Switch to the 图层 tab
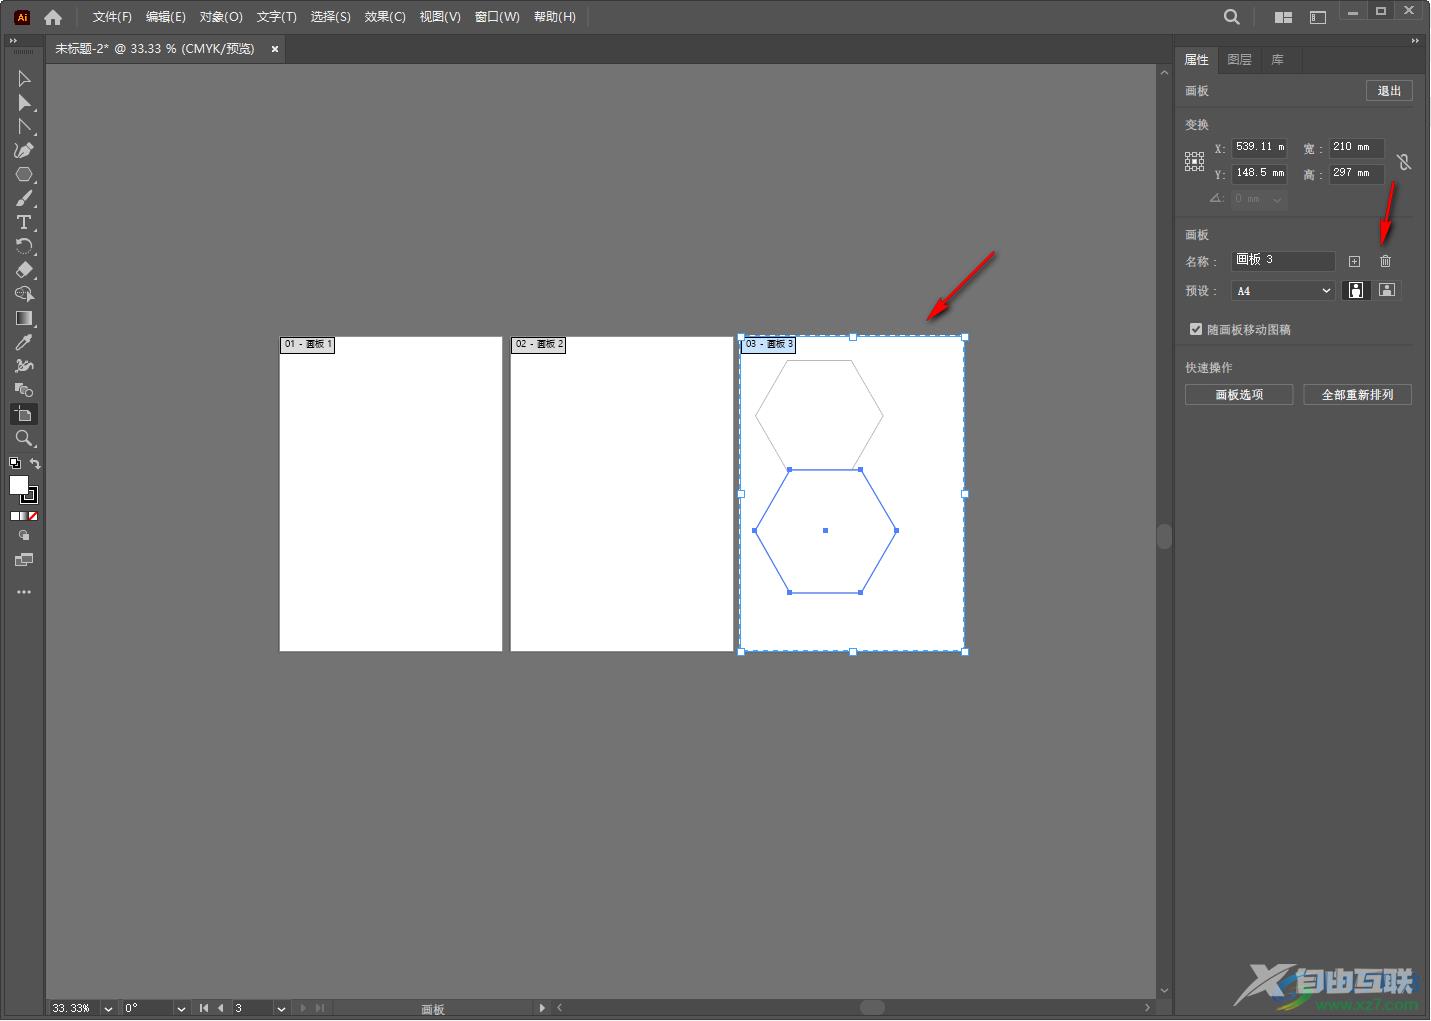The width and height of the screenshot is (1431, 1021). 1239,60
